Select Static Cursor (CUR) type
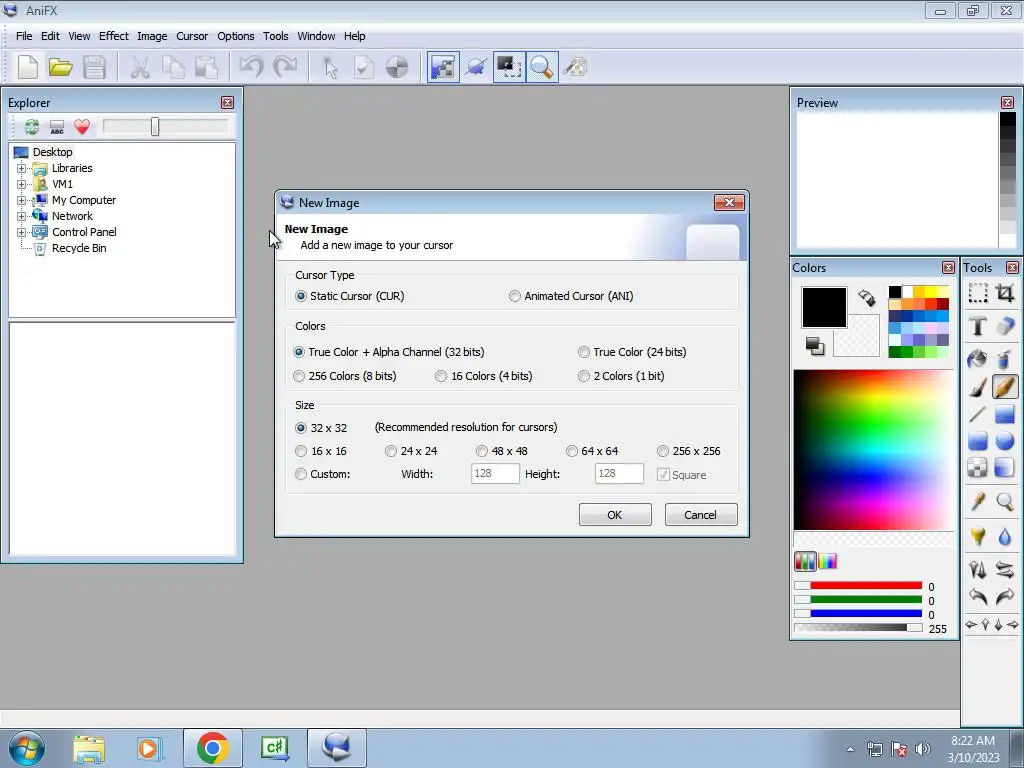The image size is (1024, 768). pos(349,296)
